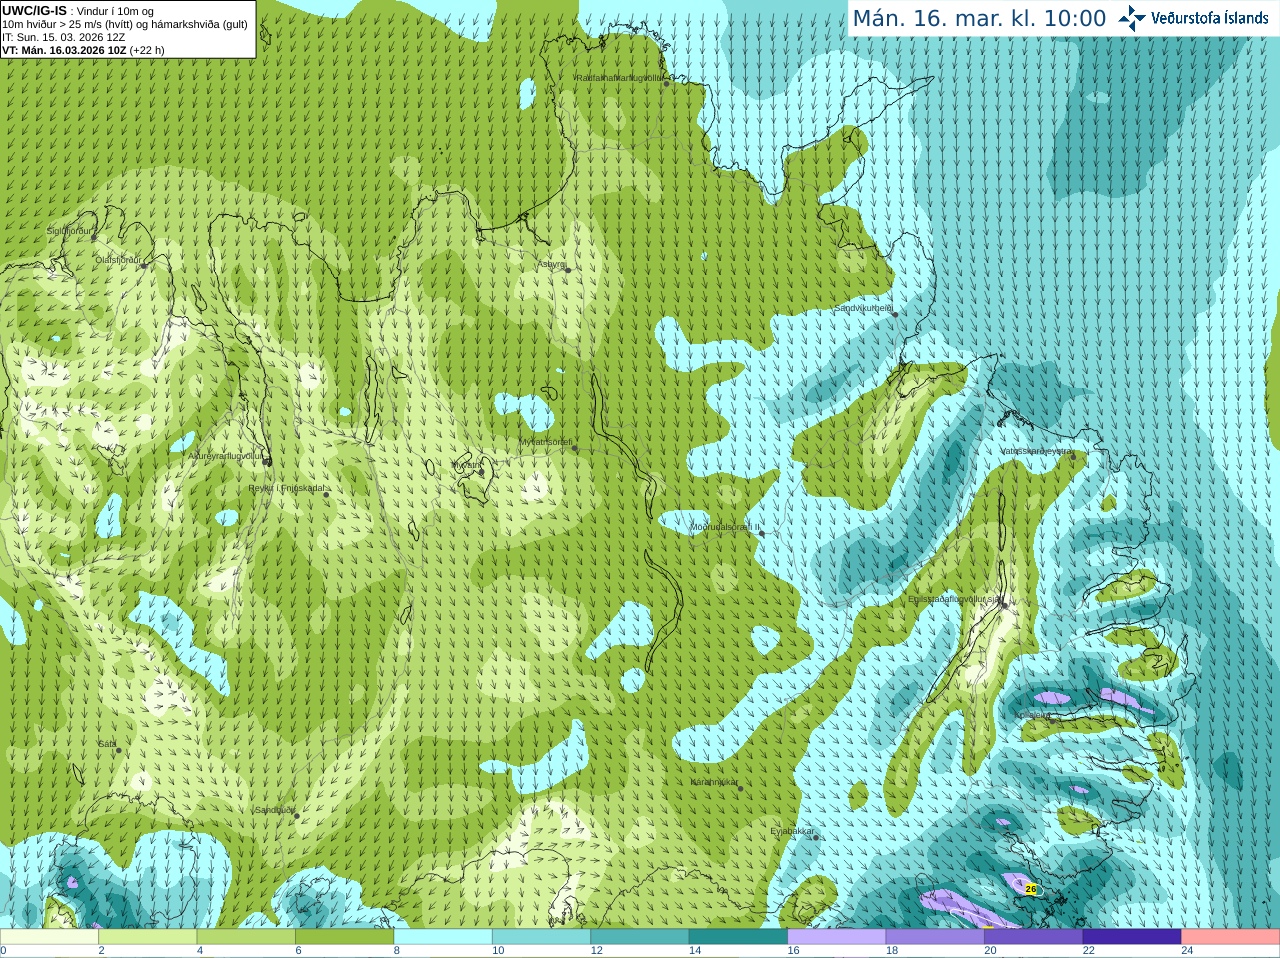Click the 10–12 m/s turquoise legend swatch
Screen dimensions: 1280x958
[x=542, y=937]
